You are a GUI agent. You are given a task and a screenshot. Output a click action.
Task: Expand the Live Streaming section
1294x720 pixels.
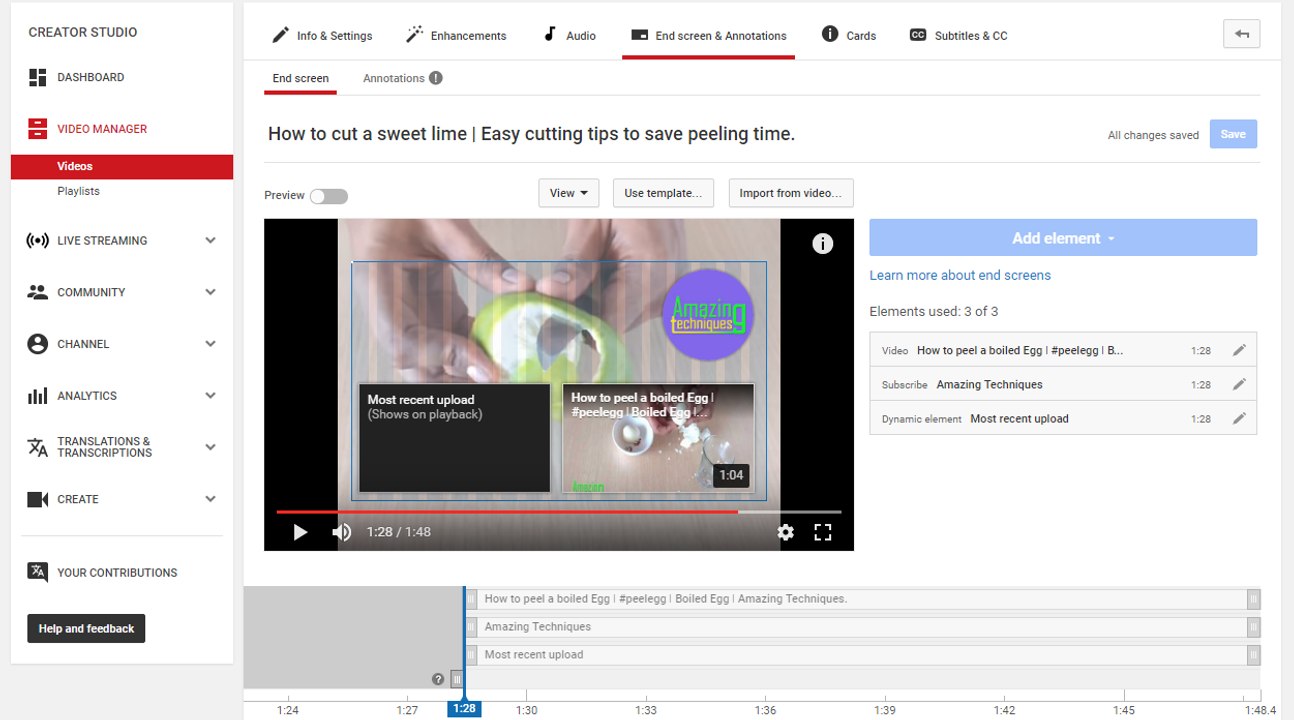(x=210, y=241)
